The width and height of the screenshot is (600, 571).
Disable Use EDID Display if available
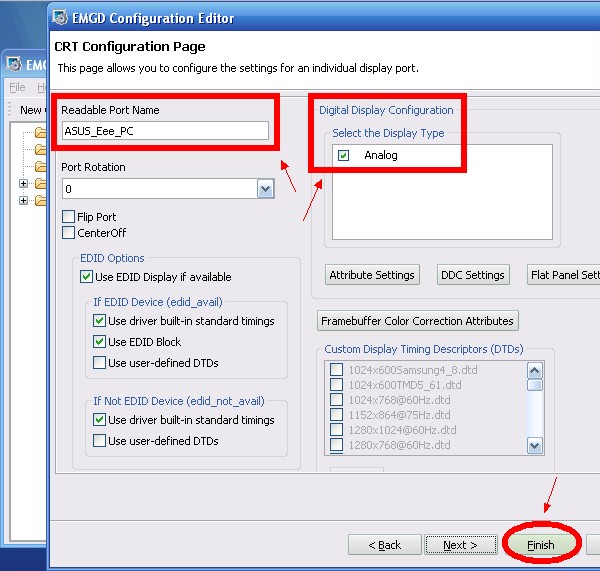coord(87,277)
